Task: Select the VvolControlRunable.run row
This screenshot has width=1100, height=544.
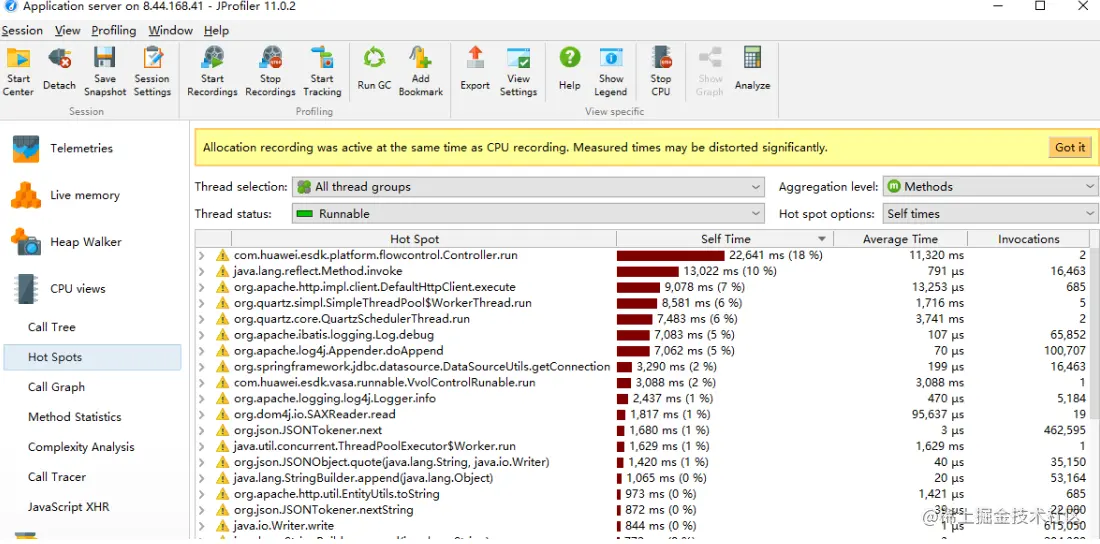Action: coord(643,383)
